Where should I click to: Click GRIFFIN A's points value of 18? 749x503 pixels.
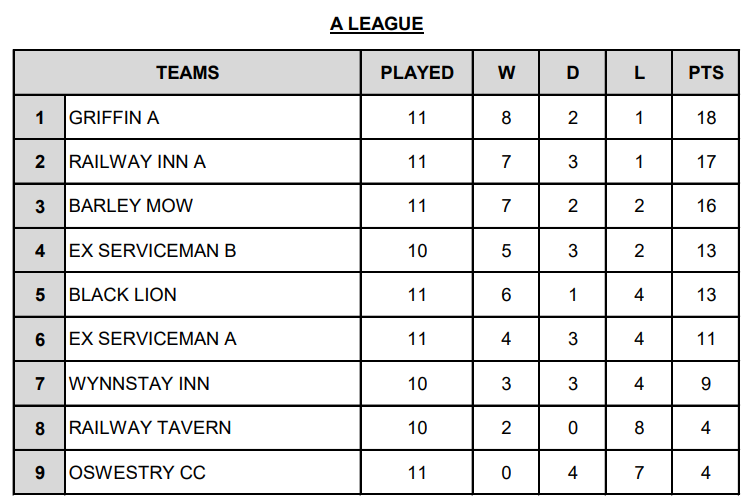point(706,118)
